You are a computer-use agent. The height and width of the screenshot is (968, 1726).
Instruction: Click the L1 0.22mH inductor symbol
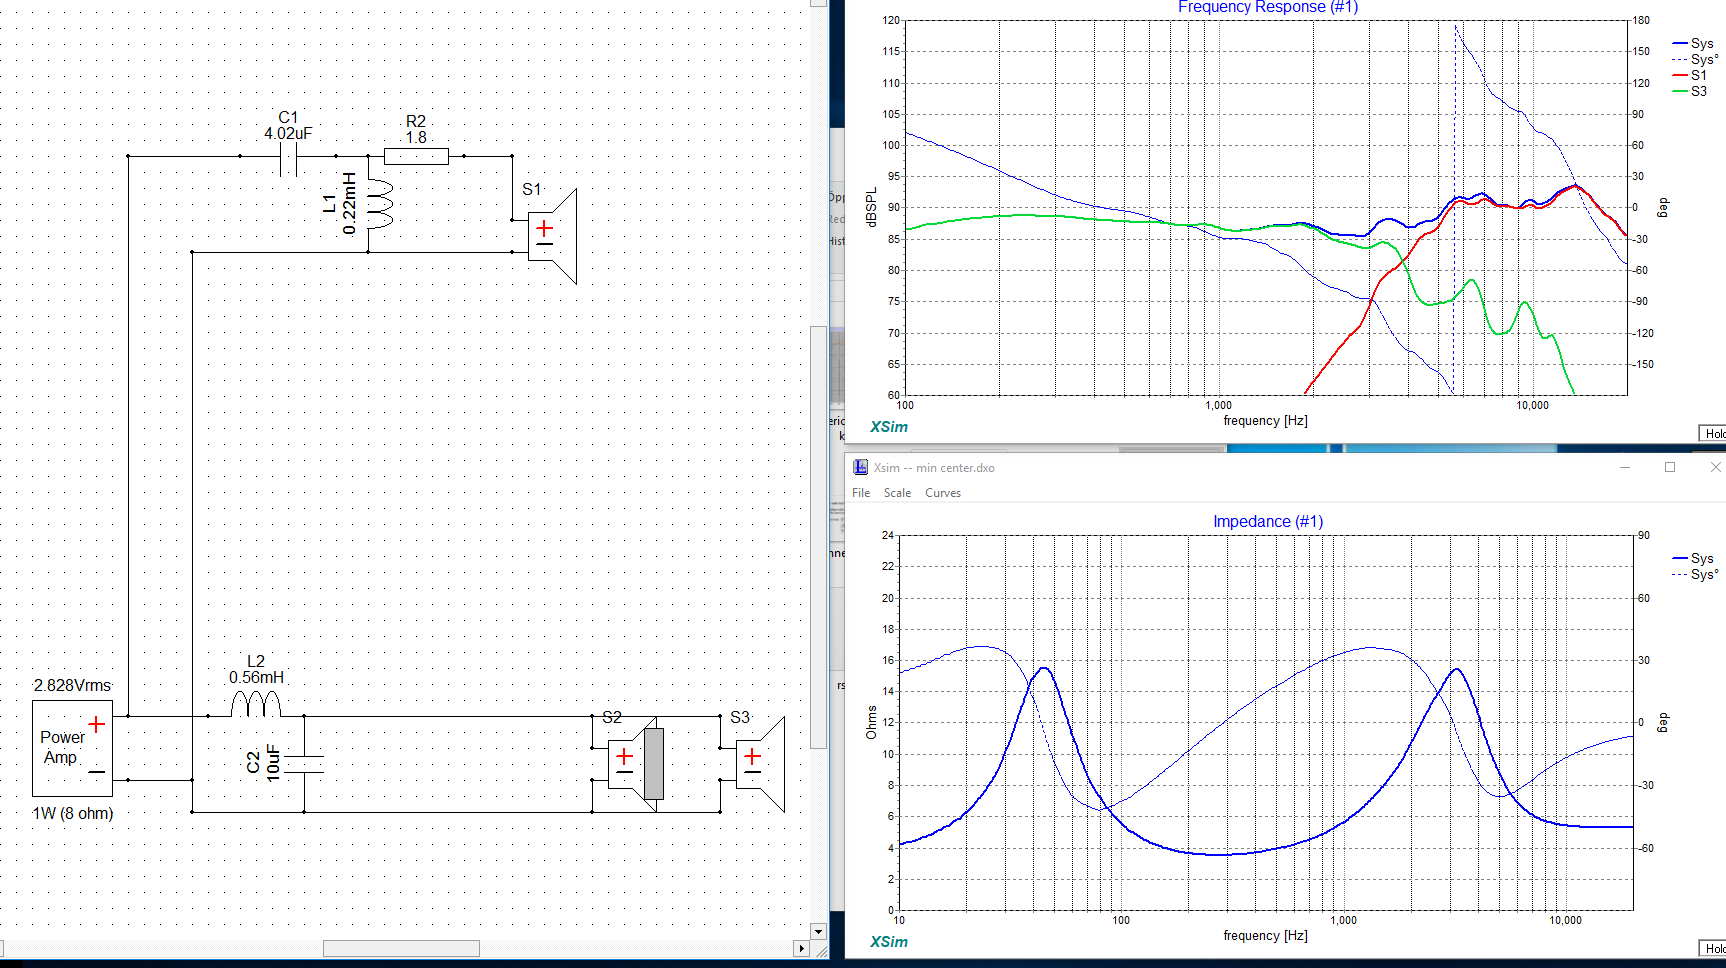(x=377, y=204)
